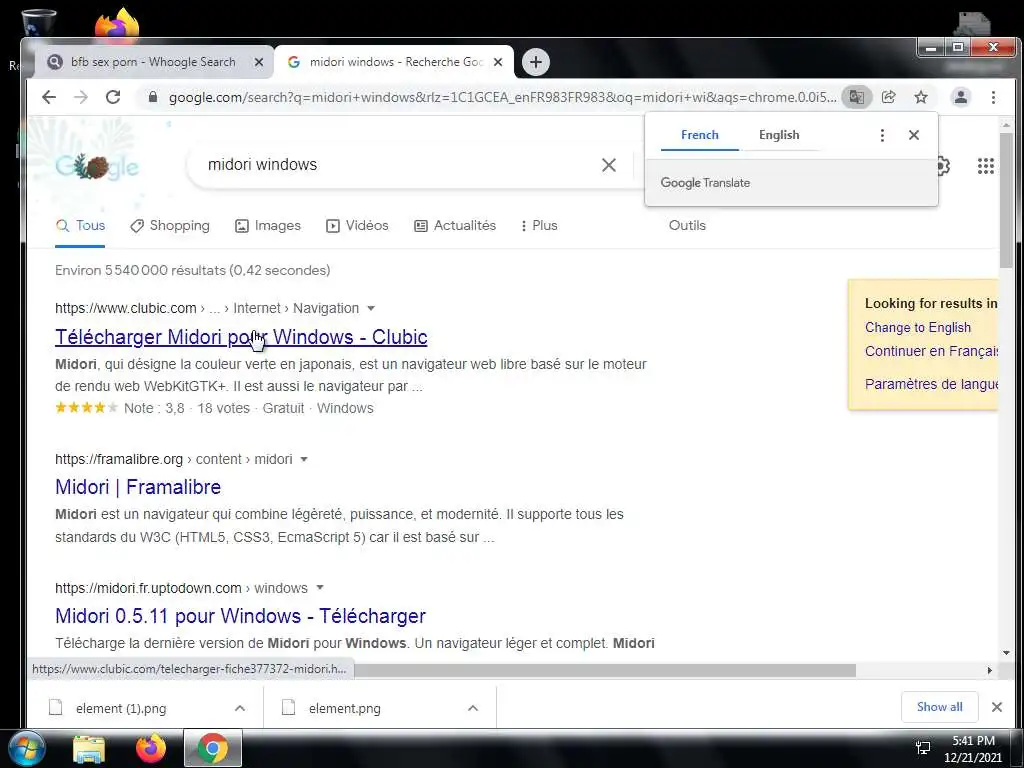Open Midori 0.5.11 pour Windows - Télécharger result

pos(240,616)
